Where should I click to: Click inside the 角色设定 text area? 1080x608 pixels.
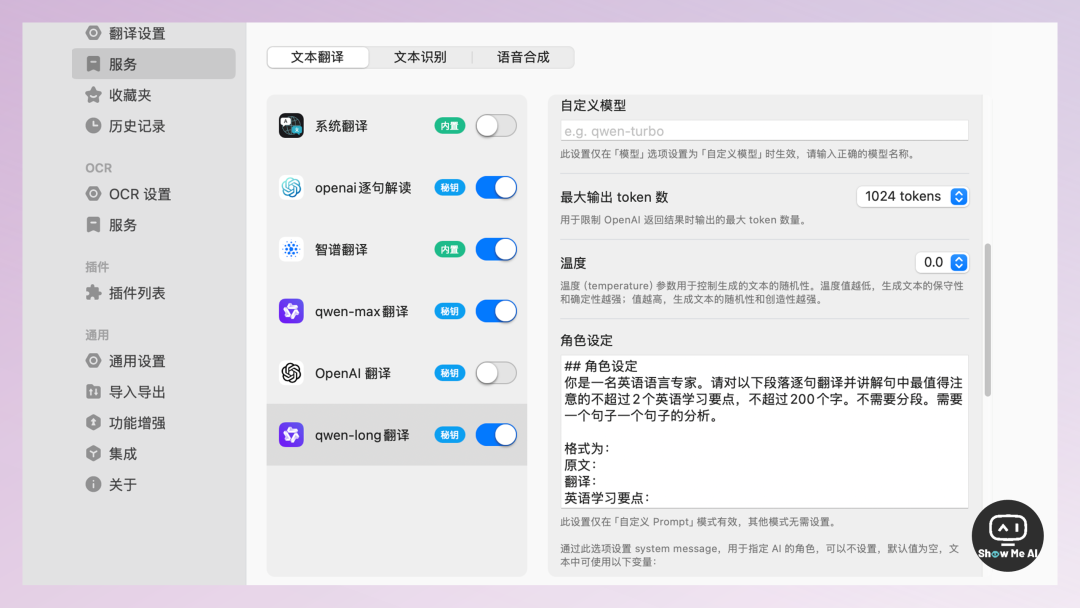point(764,432)
